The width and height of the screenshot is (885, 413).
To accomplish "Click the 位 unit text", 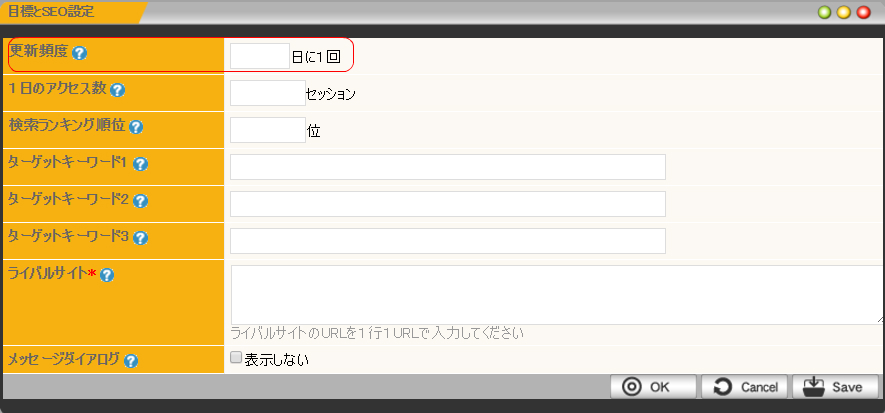I will pos(314,131).
